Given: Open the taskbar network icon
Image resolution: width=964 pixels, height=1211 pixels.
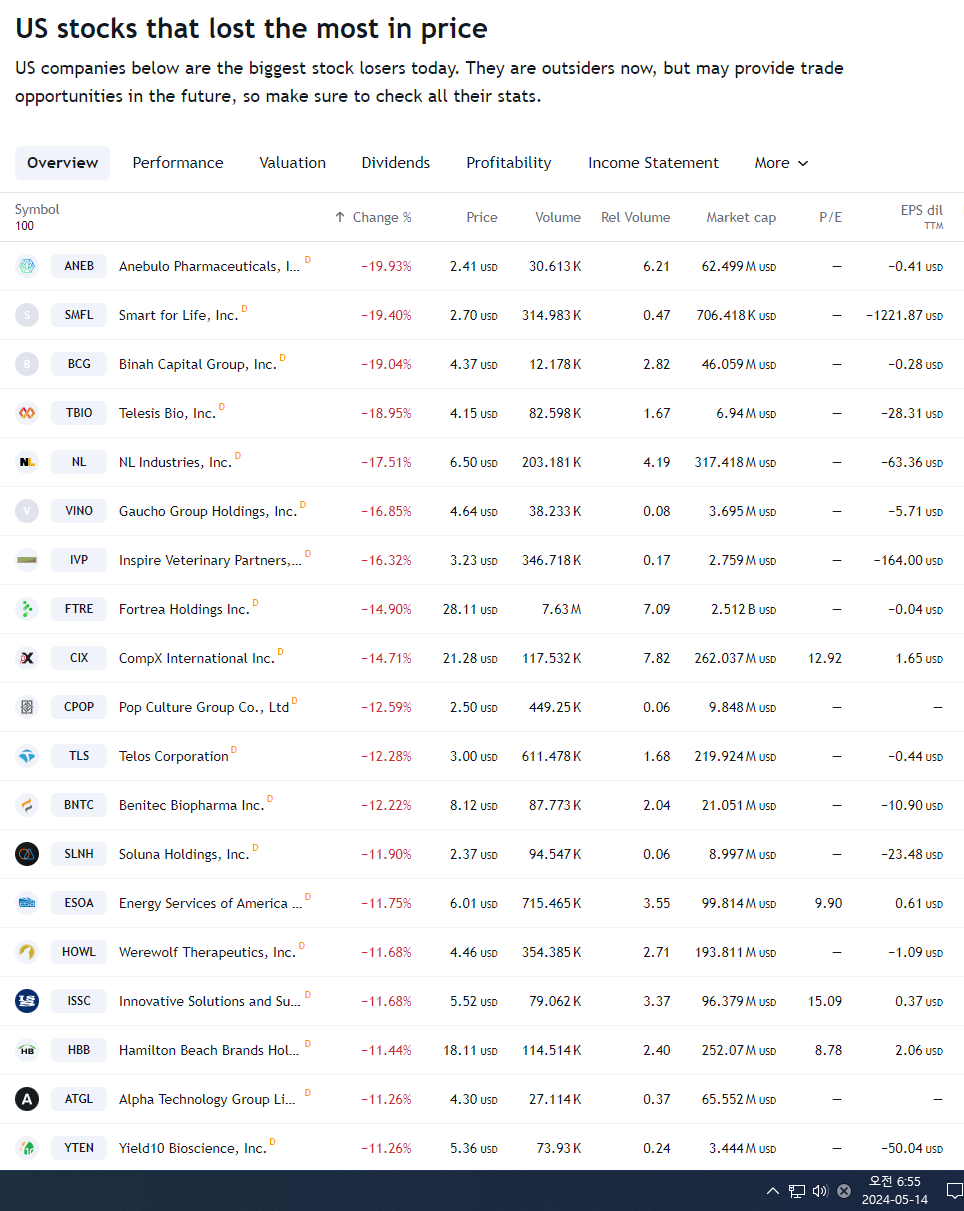Looking at the screenshot, I should click(797, 1190).
